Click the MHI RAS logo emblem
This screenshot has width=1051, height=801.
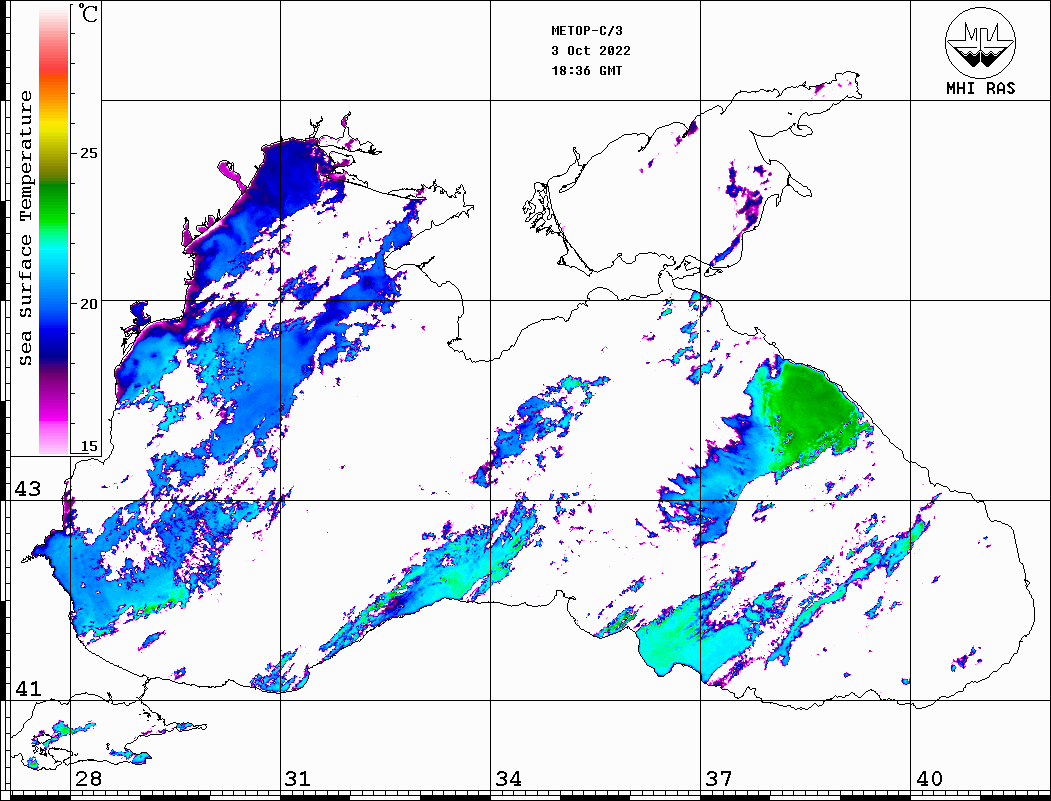(980, 42)
